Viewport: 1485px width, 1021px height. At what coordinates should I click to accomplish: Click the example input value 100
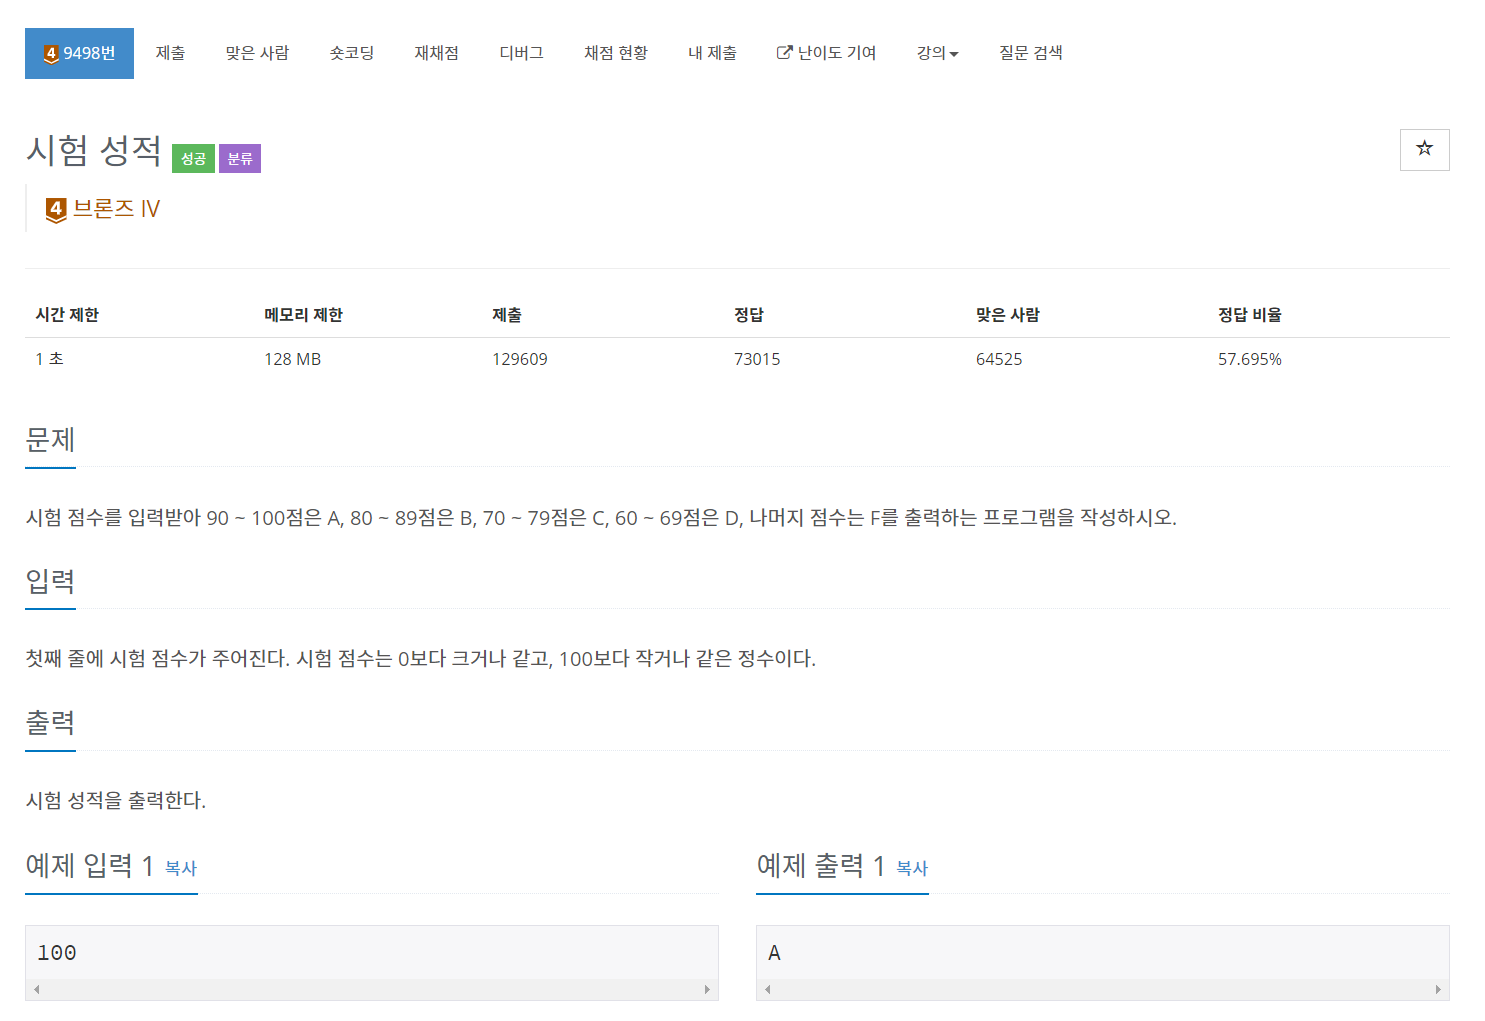tap(57, 953)
